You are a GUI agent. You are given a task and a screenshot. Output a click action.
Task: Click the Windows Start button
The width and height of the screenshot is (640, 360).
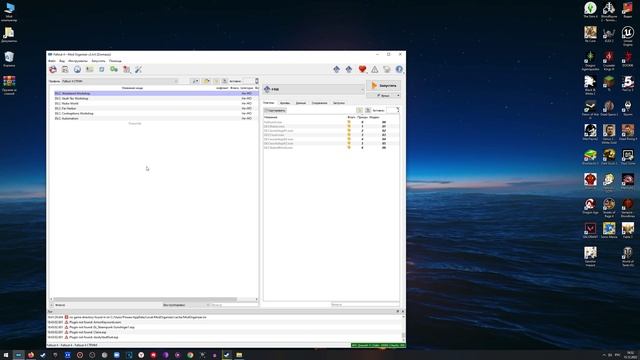[x=6, y=355]
